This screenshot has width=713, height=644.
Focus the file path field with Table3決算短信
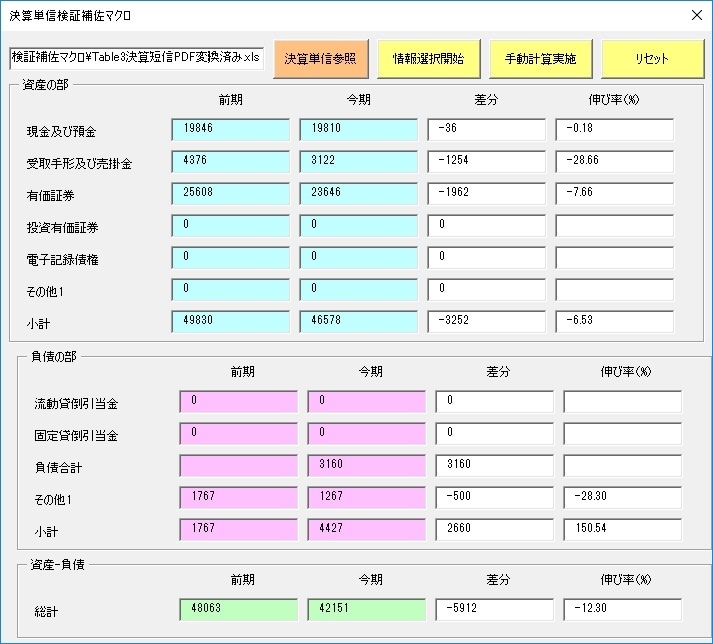[136, 58]
